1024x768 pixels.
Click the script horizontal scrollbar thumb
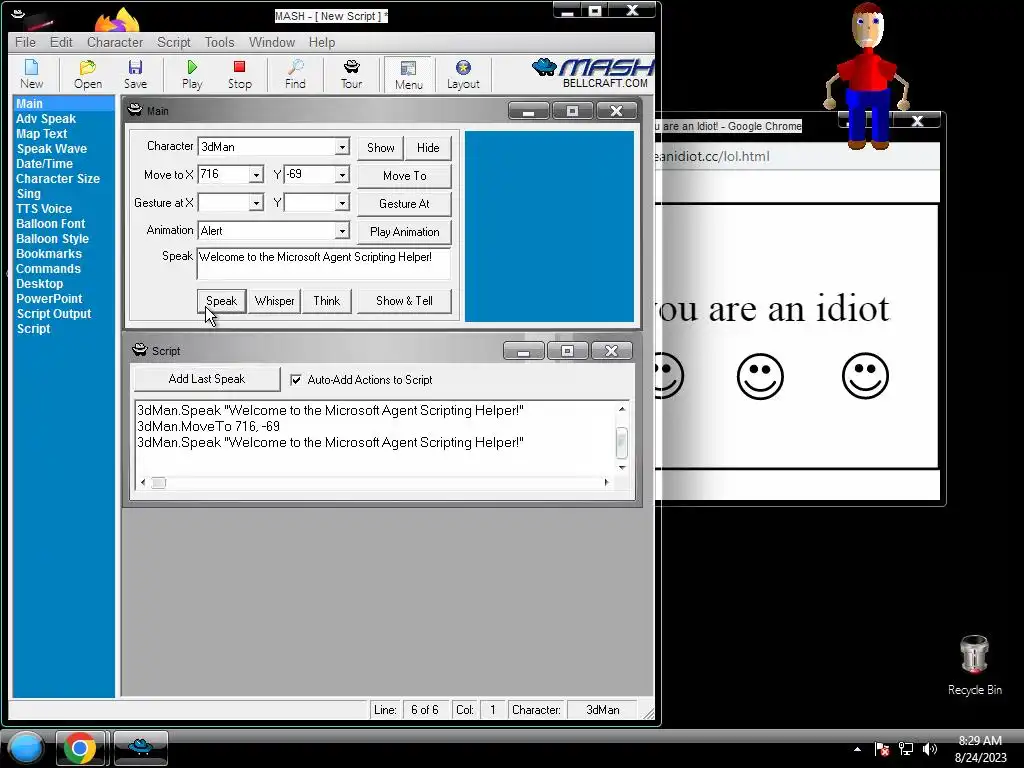pyautogui.click(x=159, y=483)
